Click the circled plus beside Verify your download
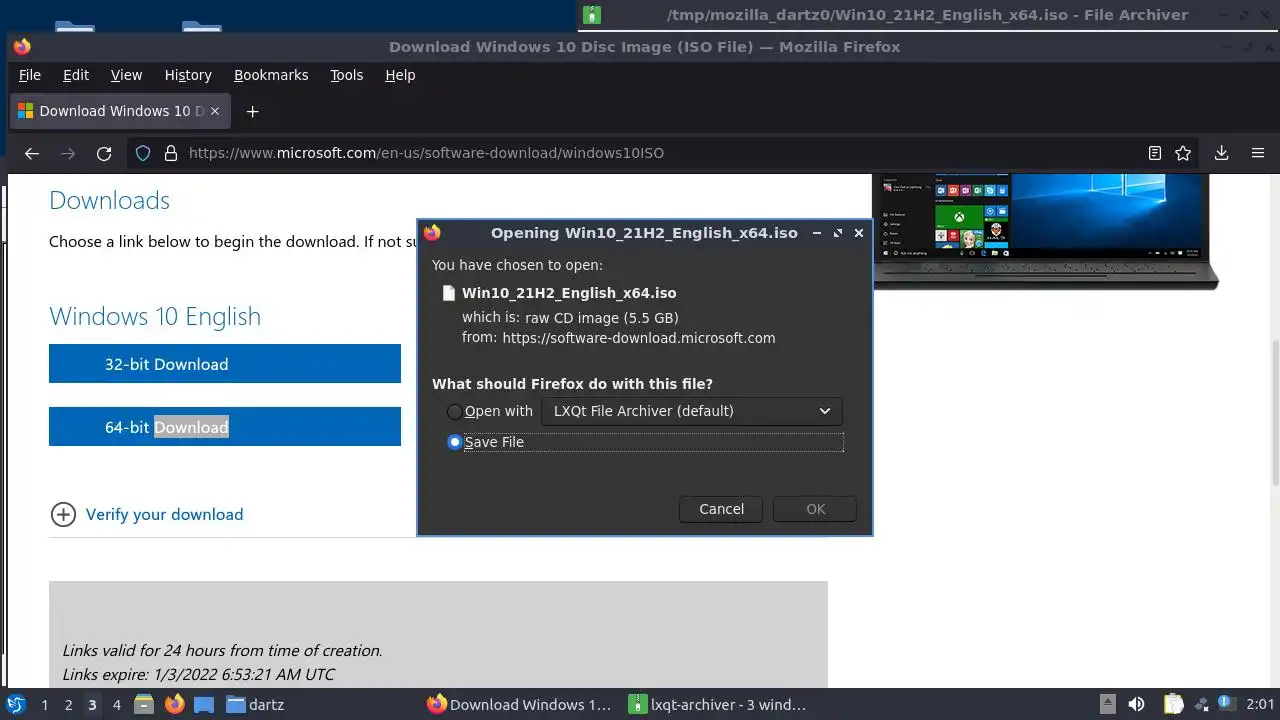Screen dimensions: 1280x720 [x=63, y=514]
